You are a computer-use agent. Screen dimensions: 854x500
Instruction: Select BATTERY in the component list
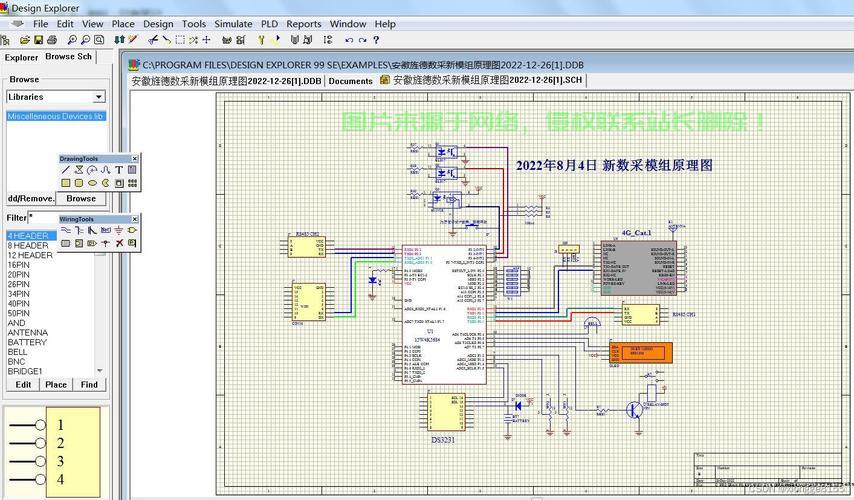tap(27, 342)
